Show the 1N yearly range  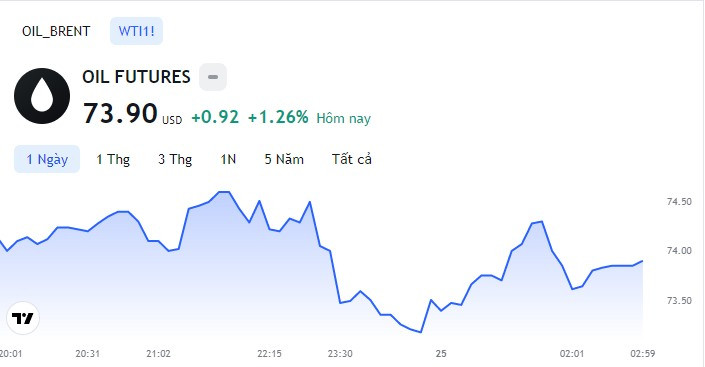[x=228, y=159]
